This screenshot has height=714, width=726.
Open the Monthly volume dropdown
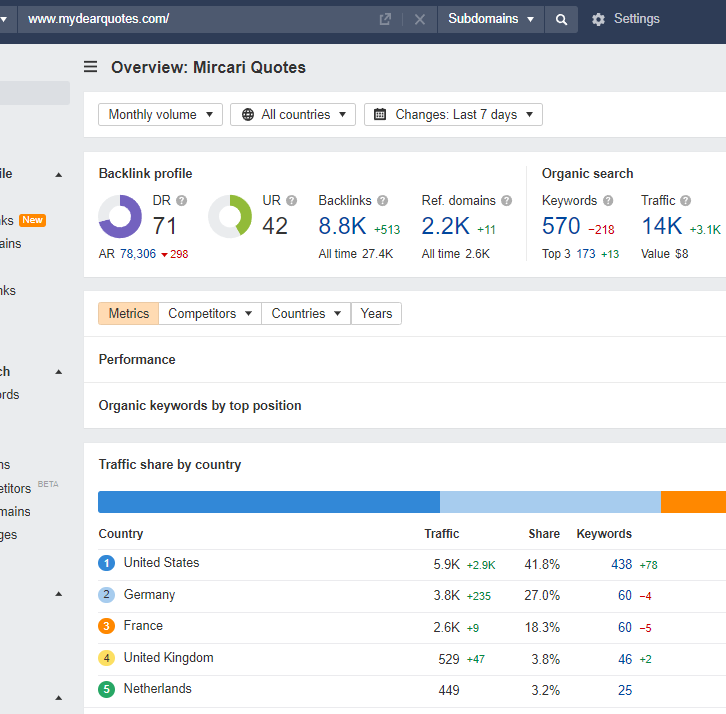pyautogui.click(x=160, y=114)
